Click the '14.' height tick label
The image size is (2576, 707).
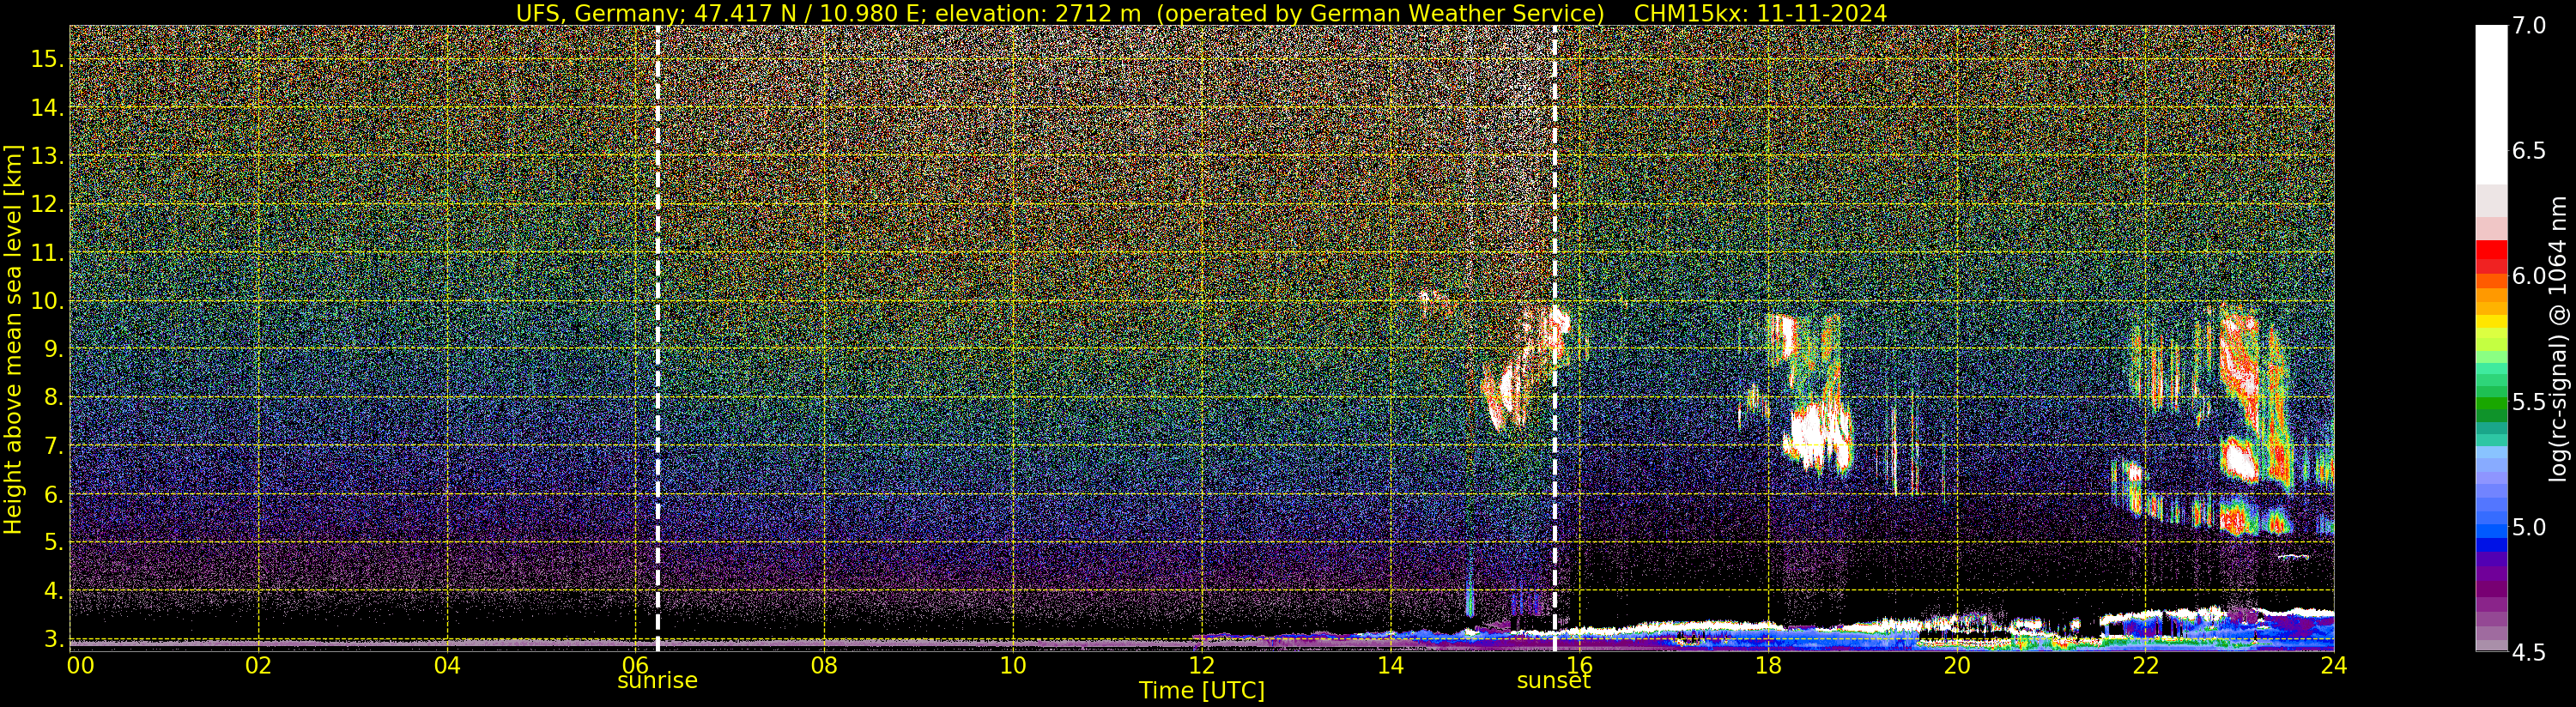47,108
